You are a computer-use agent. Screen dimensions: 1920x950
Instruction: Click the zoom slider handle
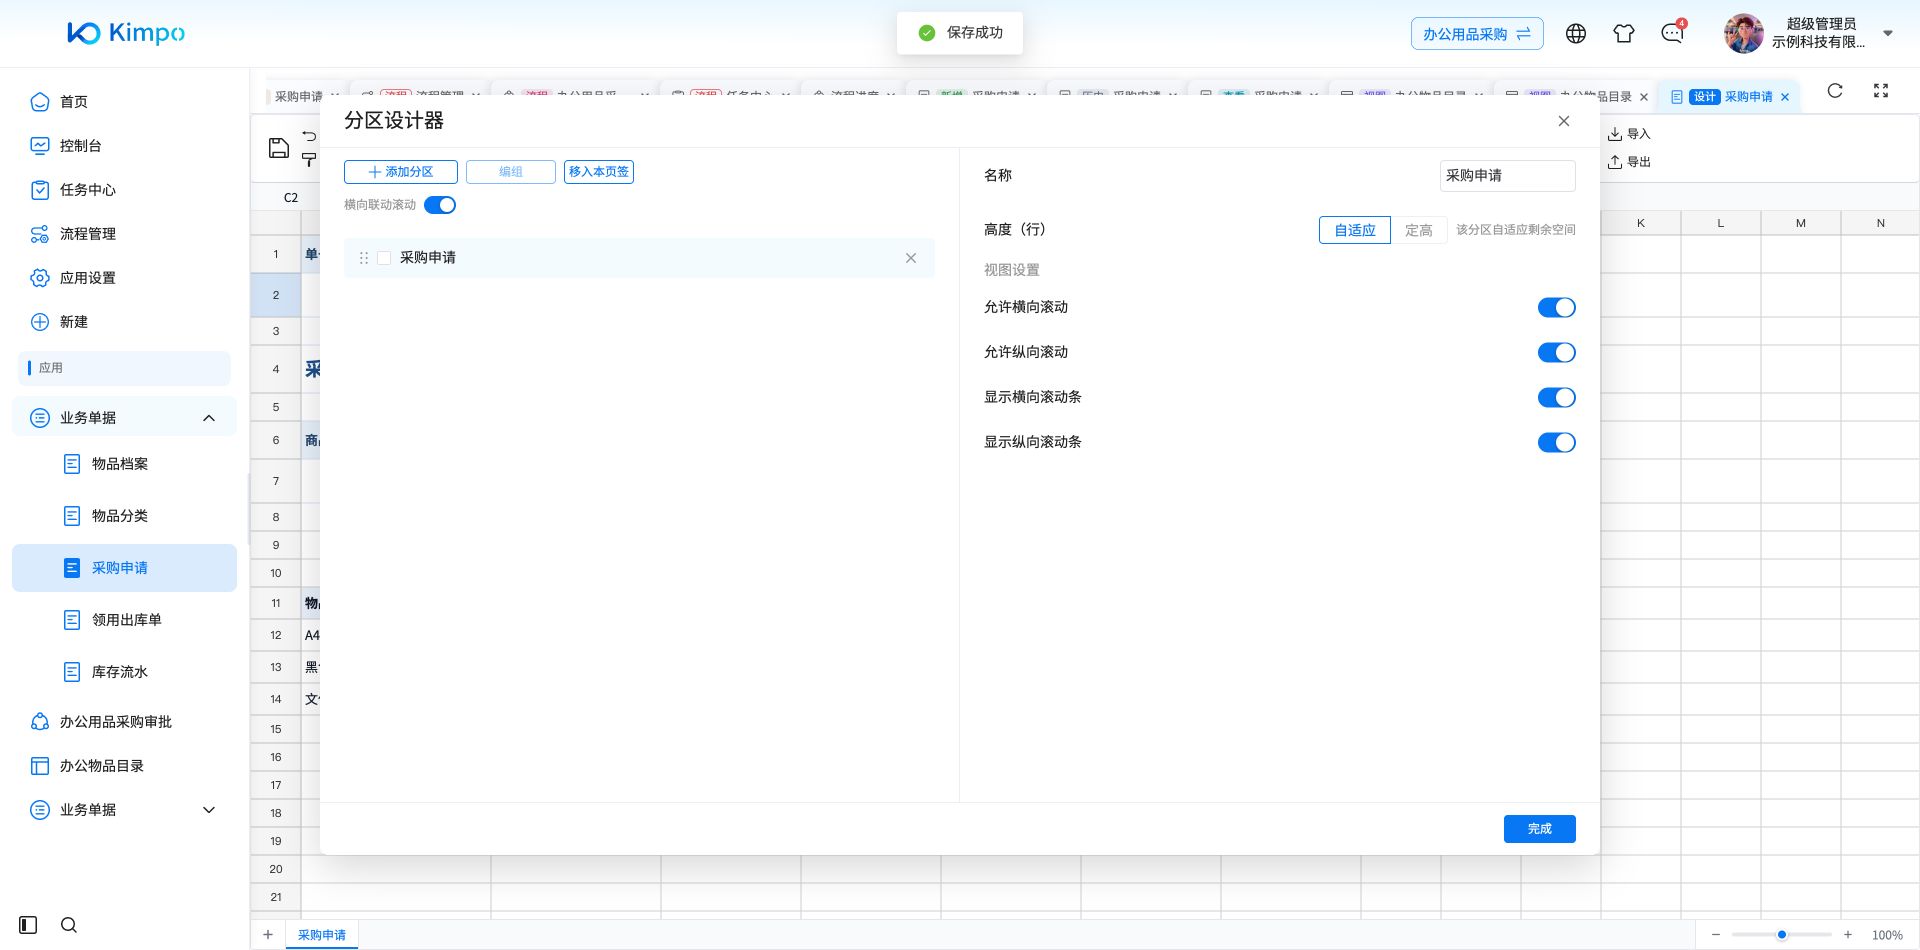pos(1781,935)
